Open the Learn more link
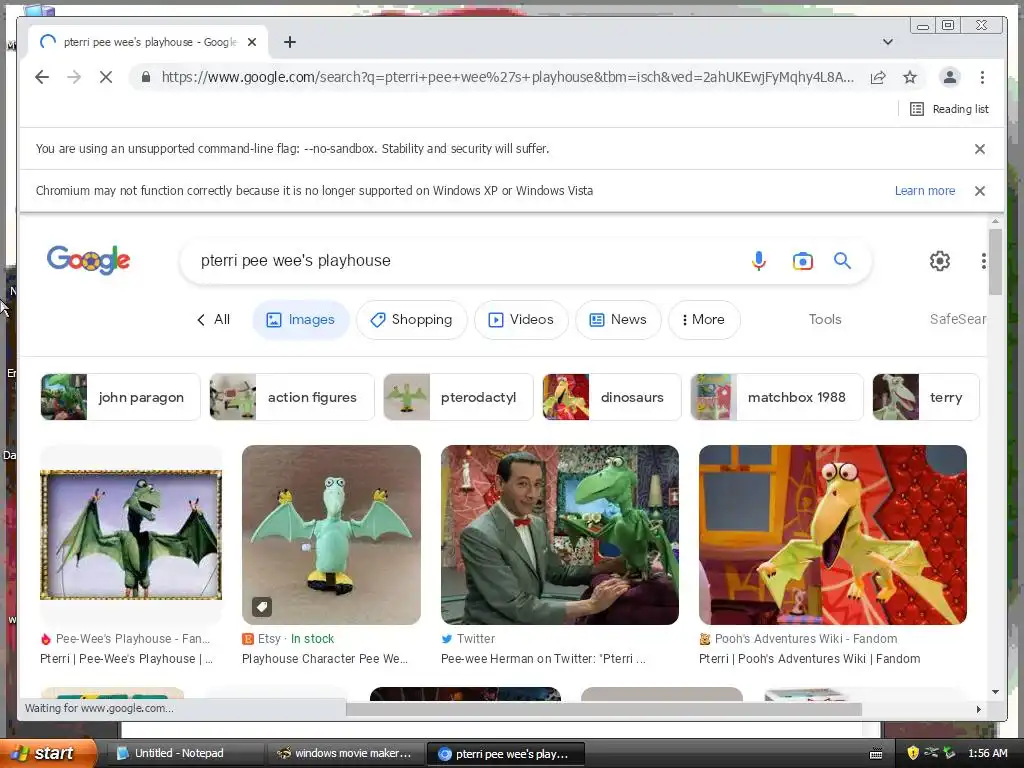Image resolution: width=1024 pixels, height=768 pixels. [925, 191]
